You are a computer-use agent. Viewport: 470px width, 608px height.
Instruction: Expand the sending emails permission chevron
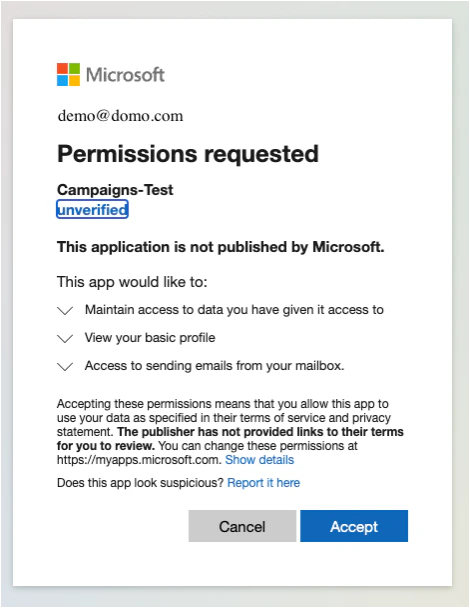pos(65,366)
